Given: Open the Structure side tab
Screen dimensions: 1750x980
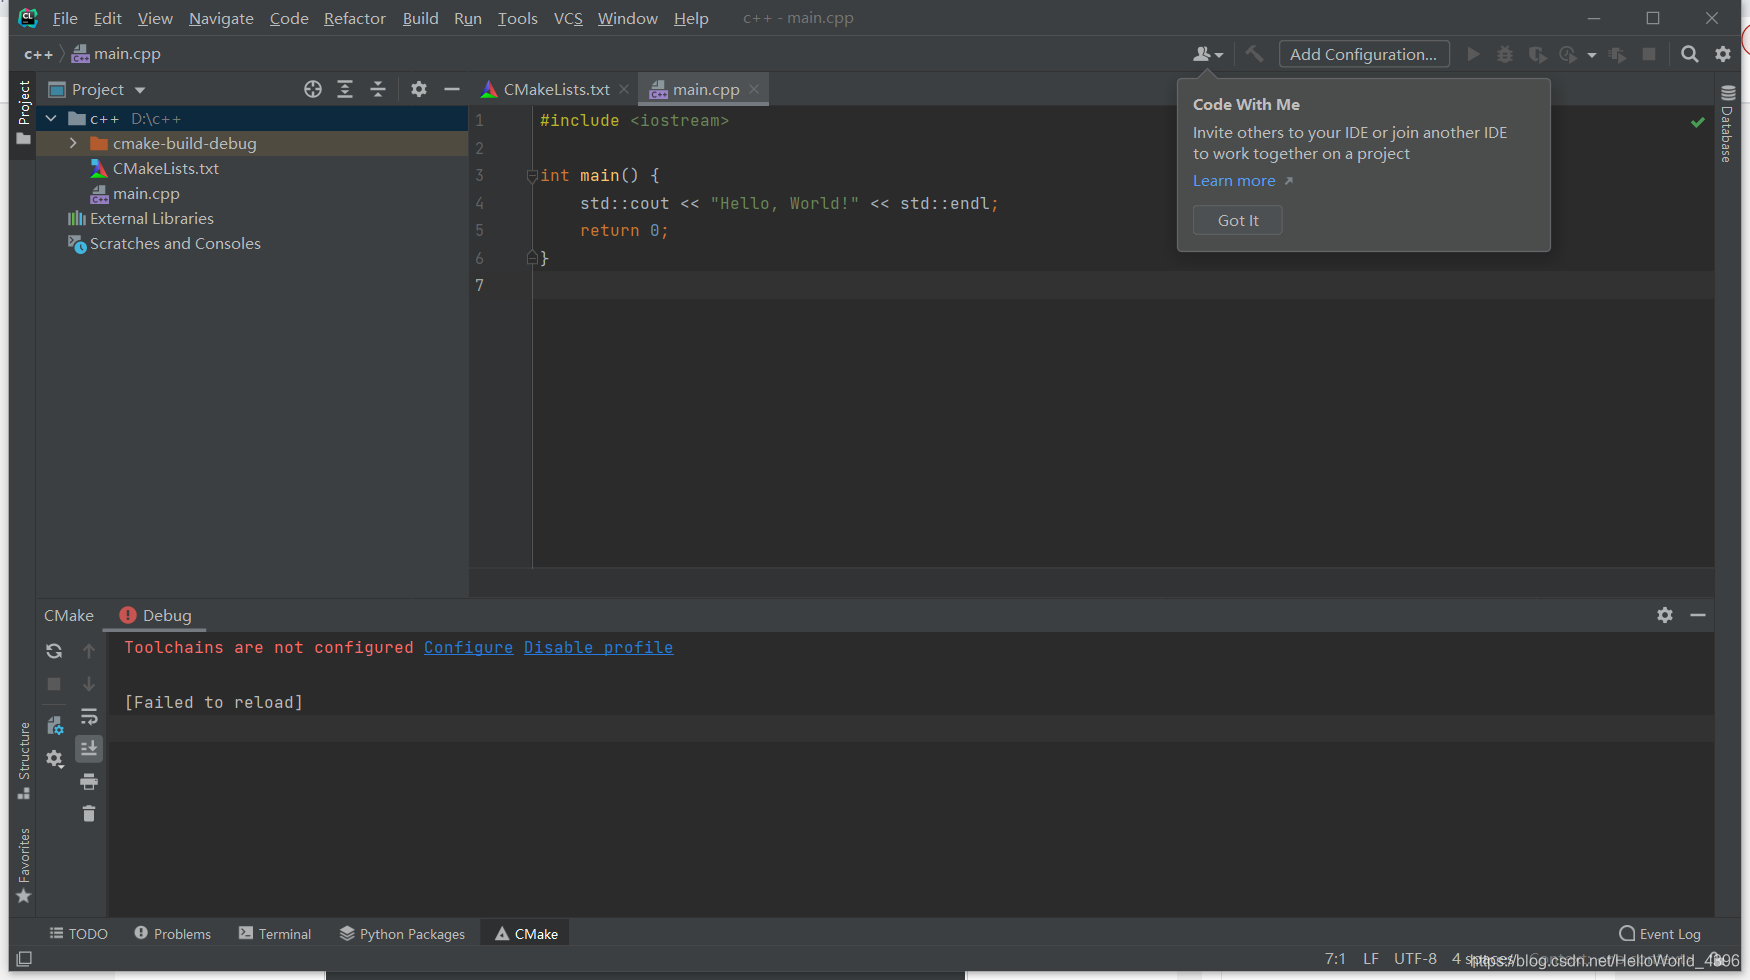Looking at the screenshot, I should coord(24,760).
